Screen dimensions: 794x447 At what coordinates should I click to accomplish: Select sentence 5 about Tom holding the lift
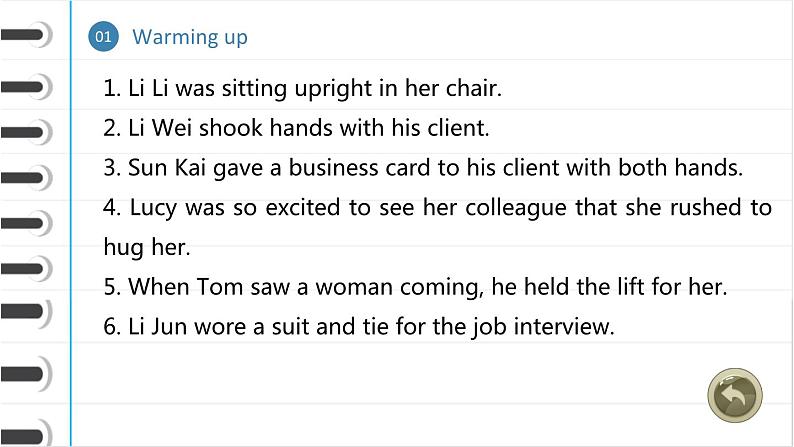click(x=415, y=287)
